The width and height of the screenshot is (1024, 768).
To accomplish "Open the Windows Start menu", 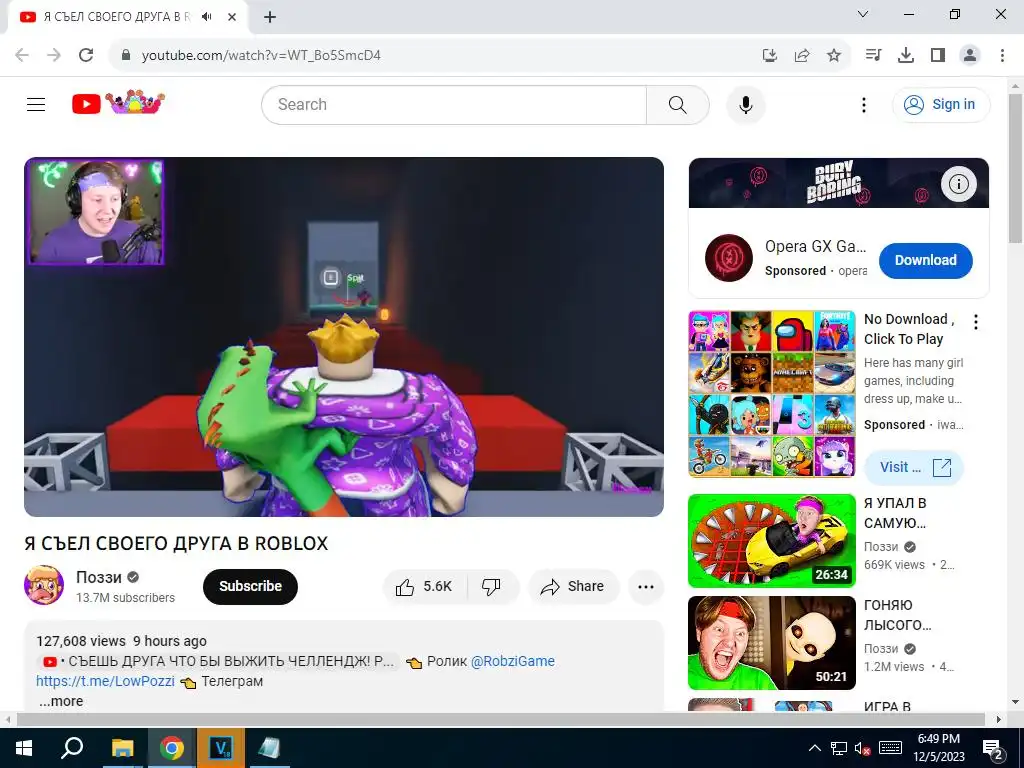I will tap(24, 748).
